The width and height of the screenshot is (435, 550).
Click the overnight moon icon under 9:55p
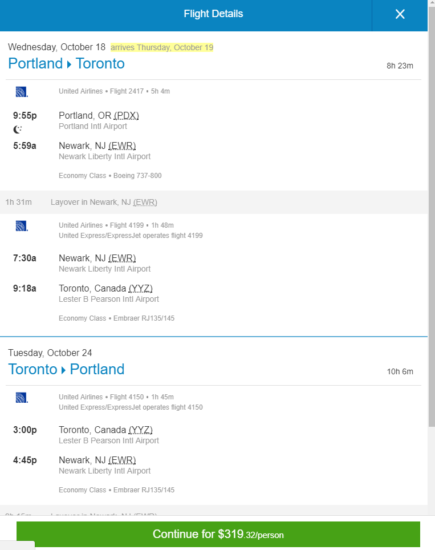tap(17, 130)
